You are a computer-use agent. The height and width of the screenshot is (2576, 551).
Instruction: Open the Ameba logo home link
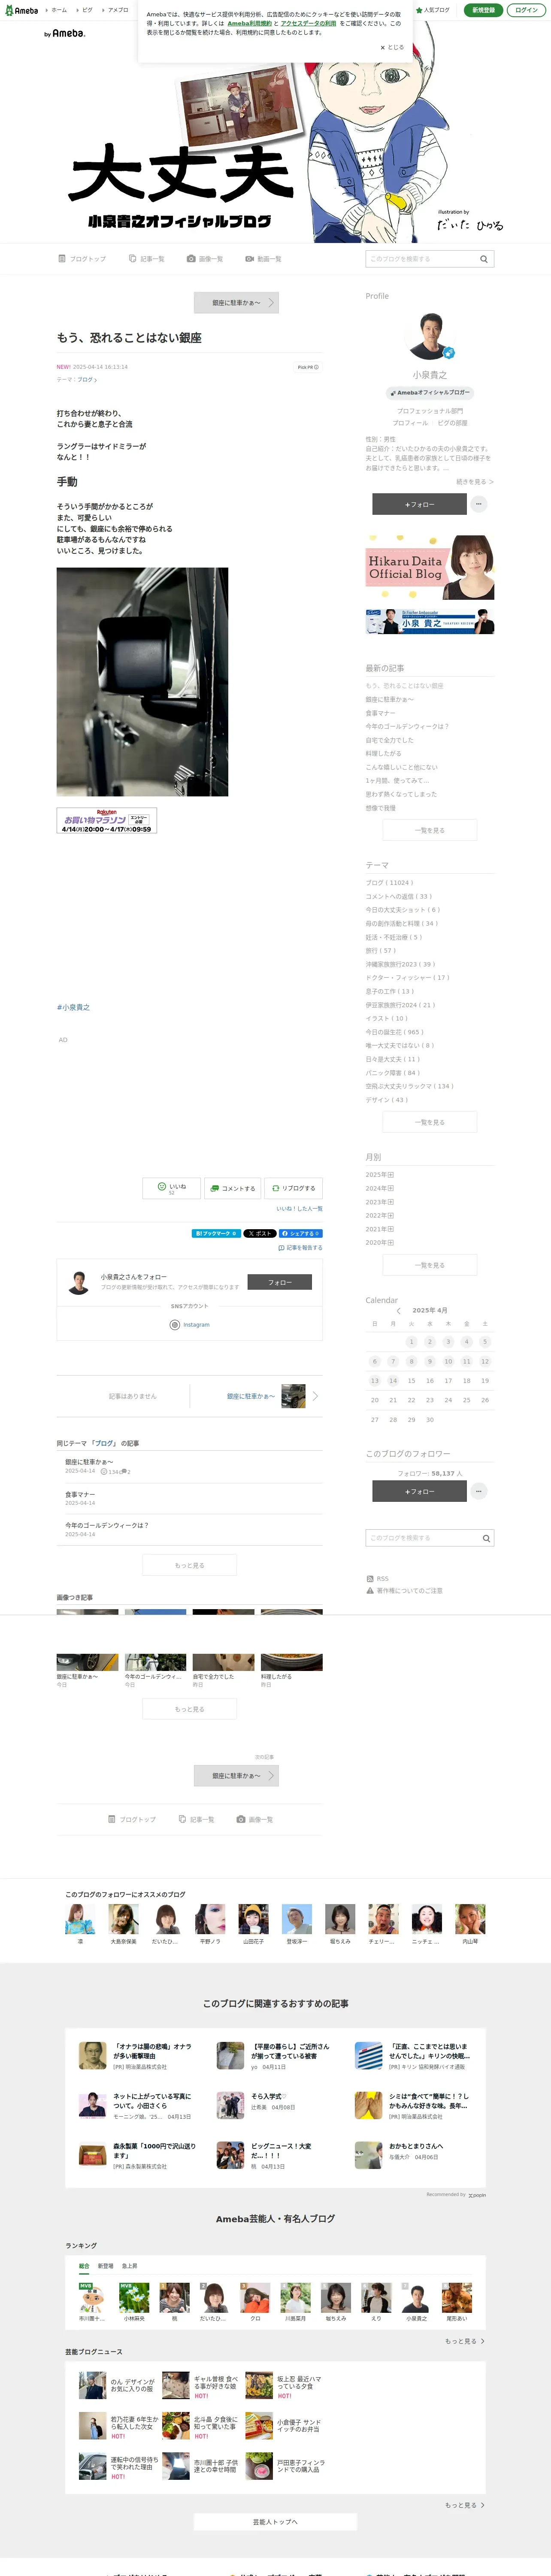pos(20,10)
